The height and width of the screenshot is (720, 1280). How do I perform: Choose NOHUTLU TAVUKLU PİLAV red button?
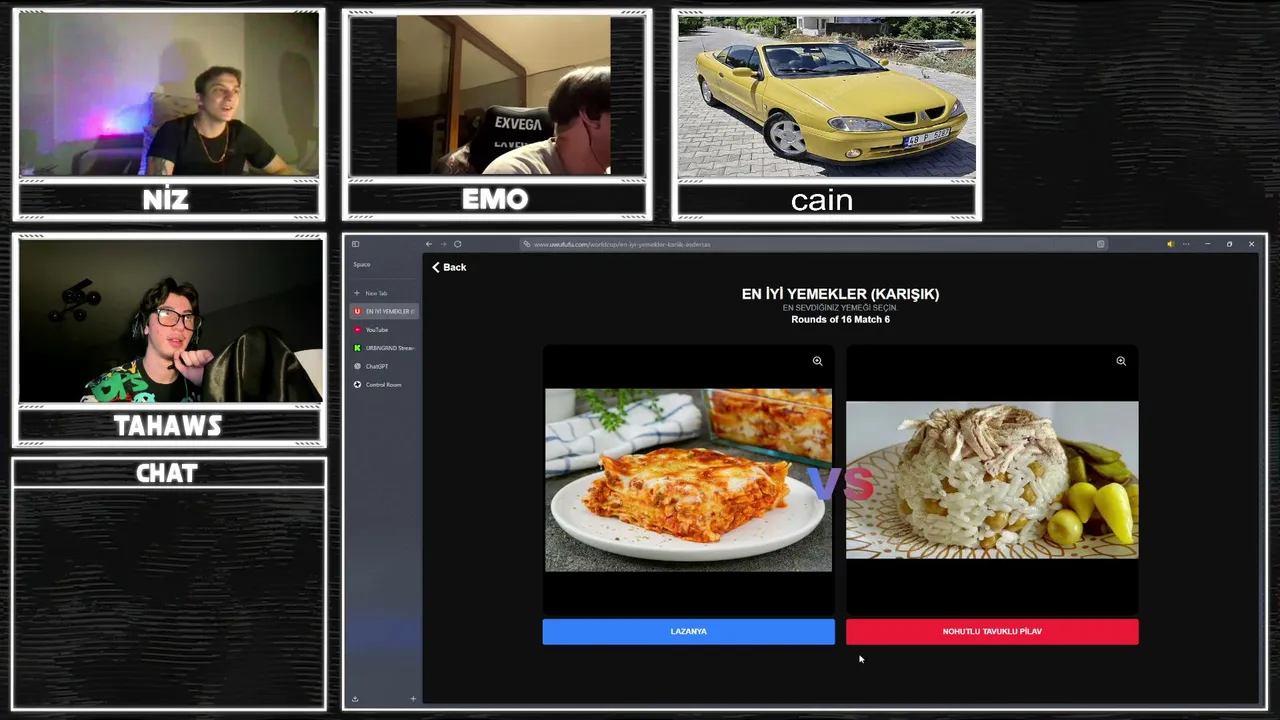click(992, 631)
